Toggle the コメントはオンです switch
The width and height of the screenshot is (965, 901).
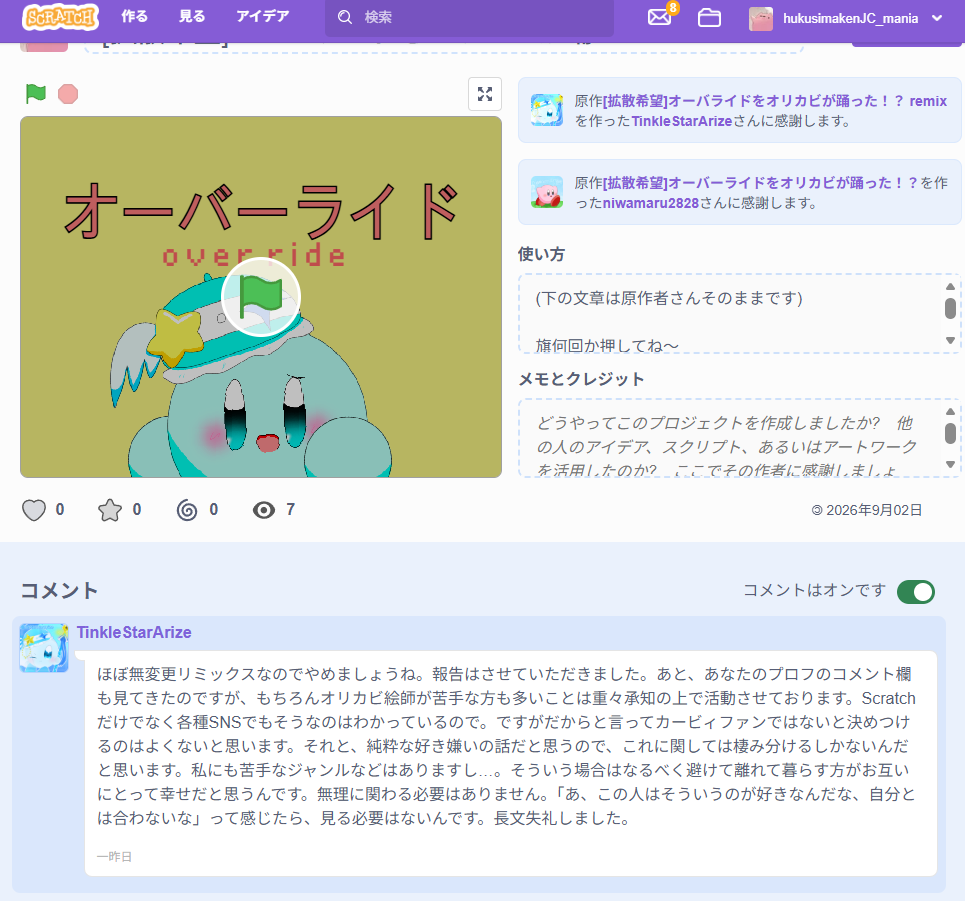click(916, 592)
